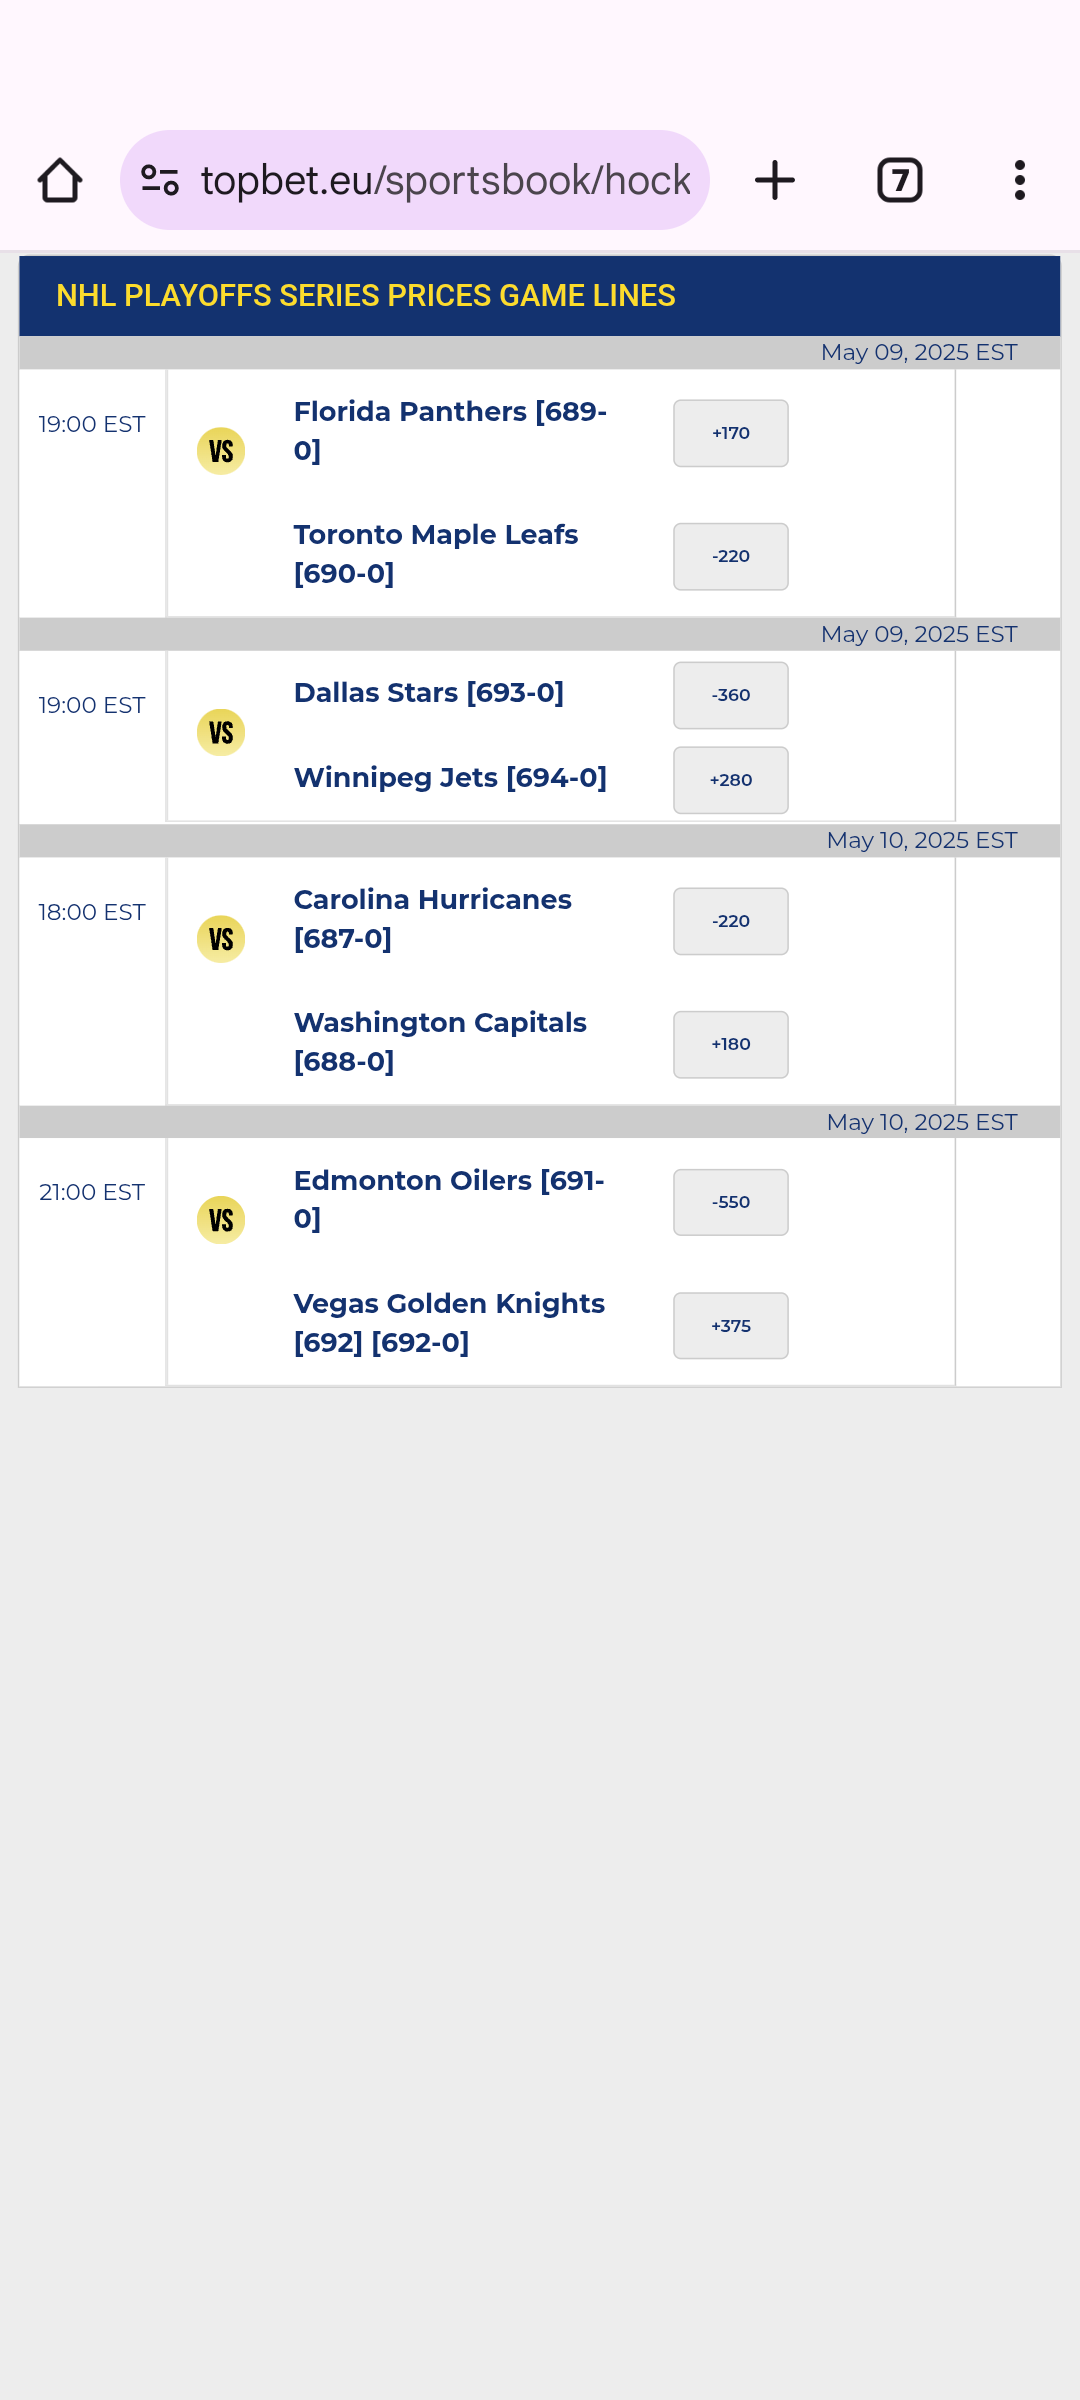This screenshot has height=2400, width=1080.
Task: Tap the browser home icon
Action: (60, 181)
